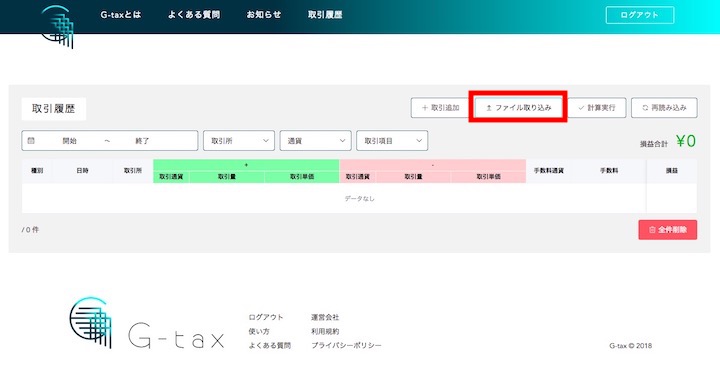Click the 開始 date input

click(70, 141)
